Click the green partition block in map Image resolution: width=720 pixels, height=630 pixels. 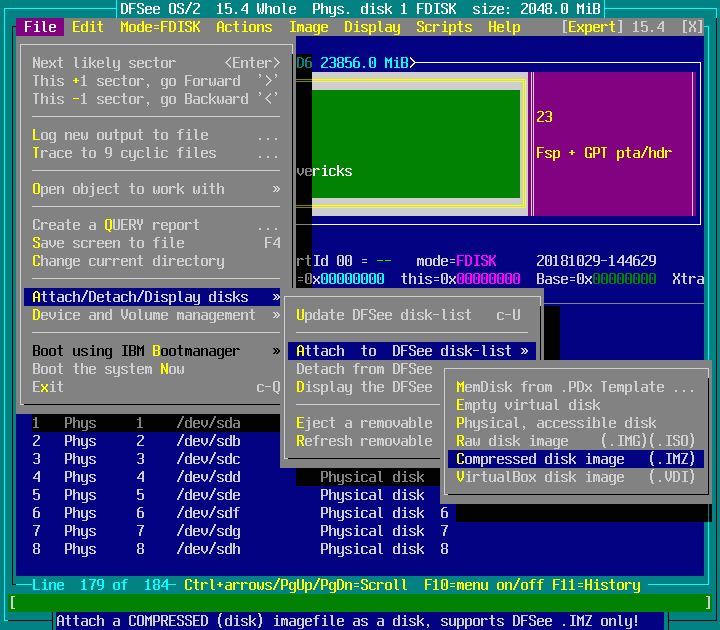click(408, 143)
